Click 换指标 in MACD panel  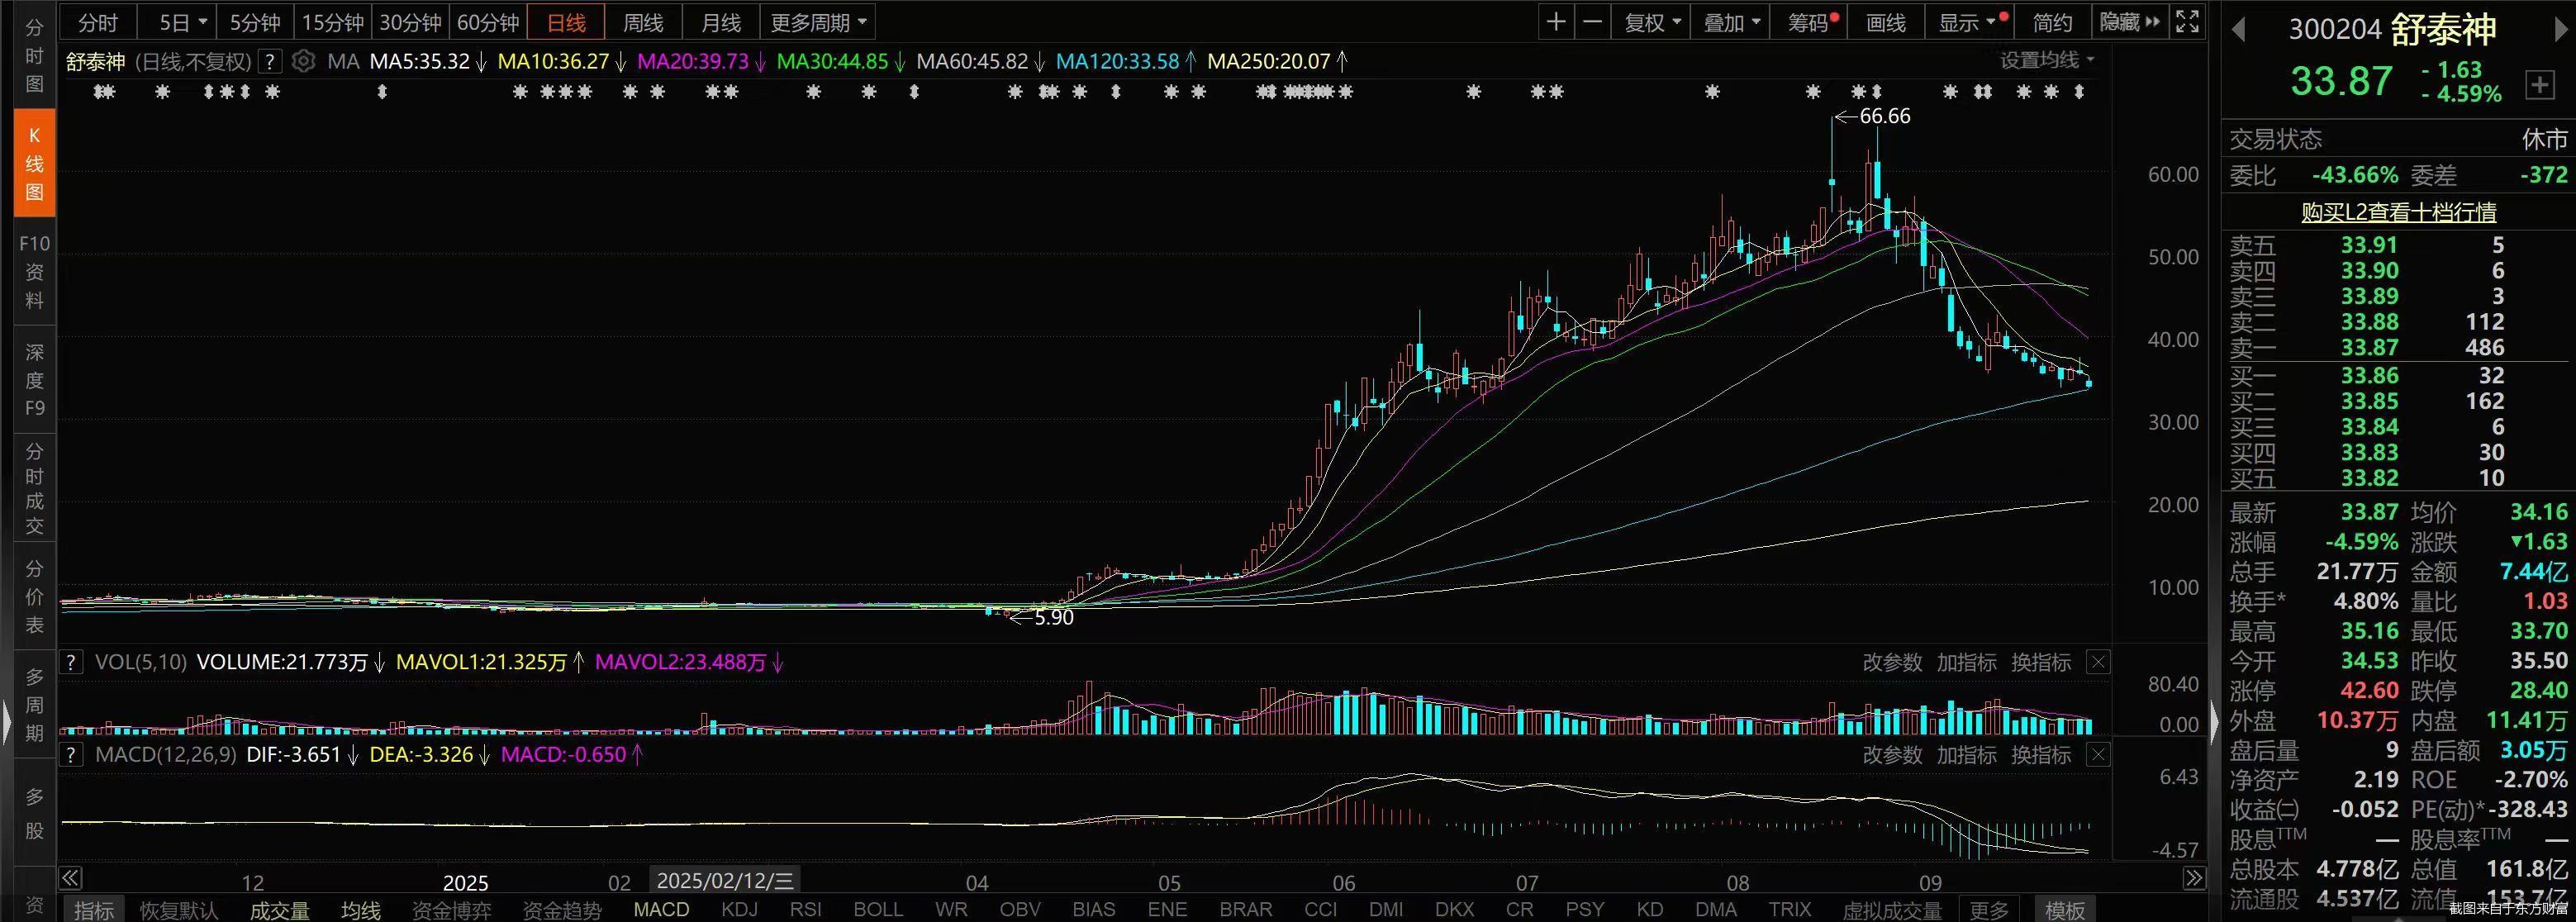[x=2040, y=755]
